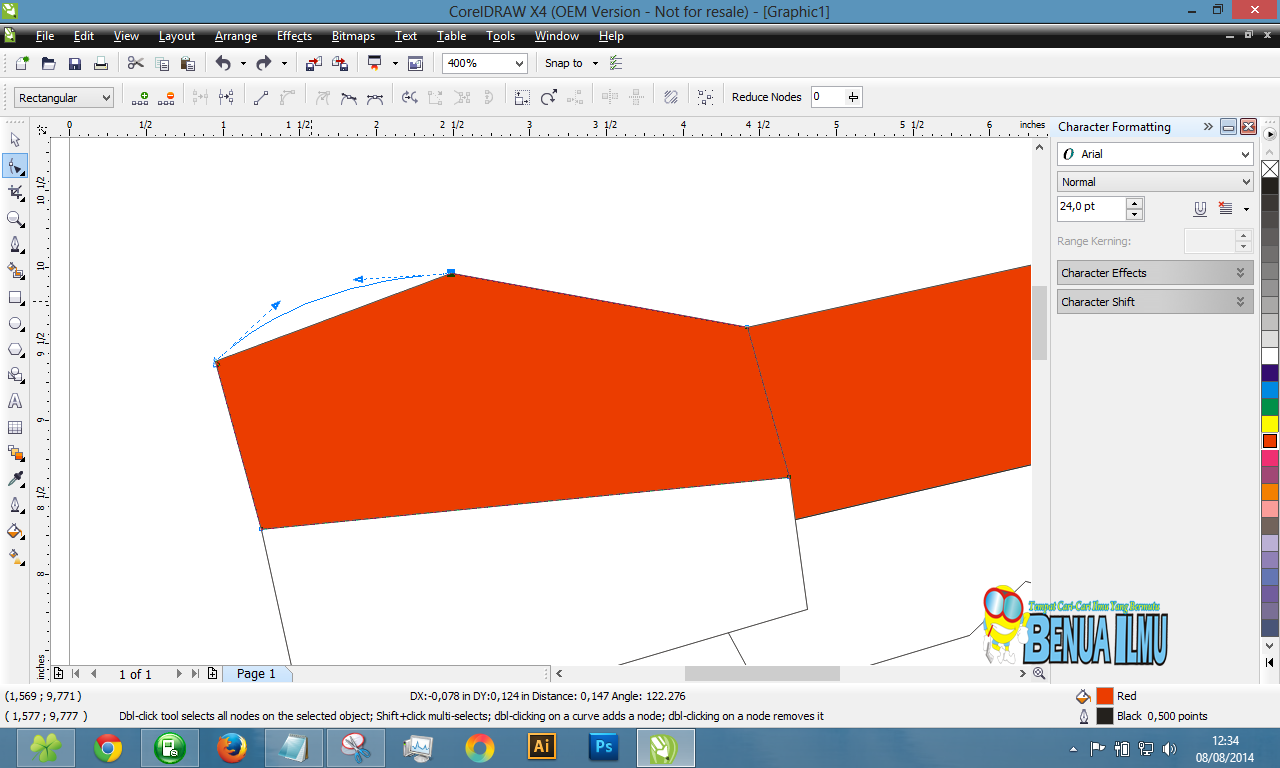The width and height of the screenshot is (1280, 768).
Task: Select the Ellipse tool
Action: pyautogui.click(x=15, y=323)
